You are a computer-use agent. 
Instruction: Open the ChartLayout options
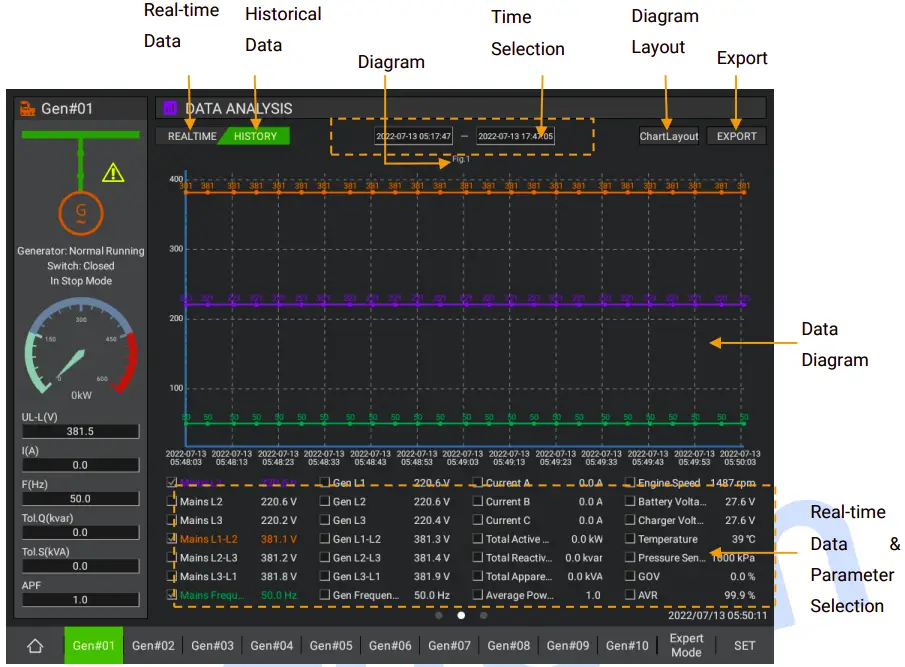[668, 136]
